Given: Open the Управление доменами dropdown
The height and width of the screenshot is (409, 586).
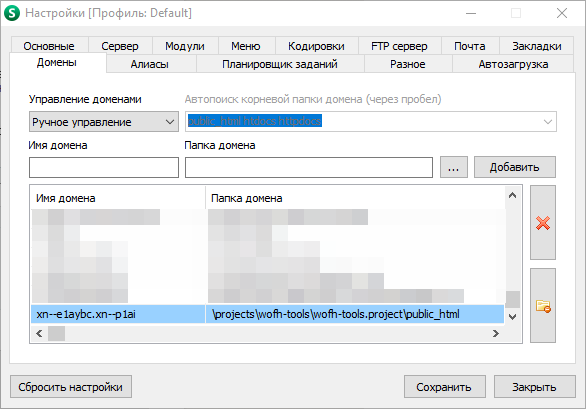Looking at the screenshot, I should pos(104,122).
